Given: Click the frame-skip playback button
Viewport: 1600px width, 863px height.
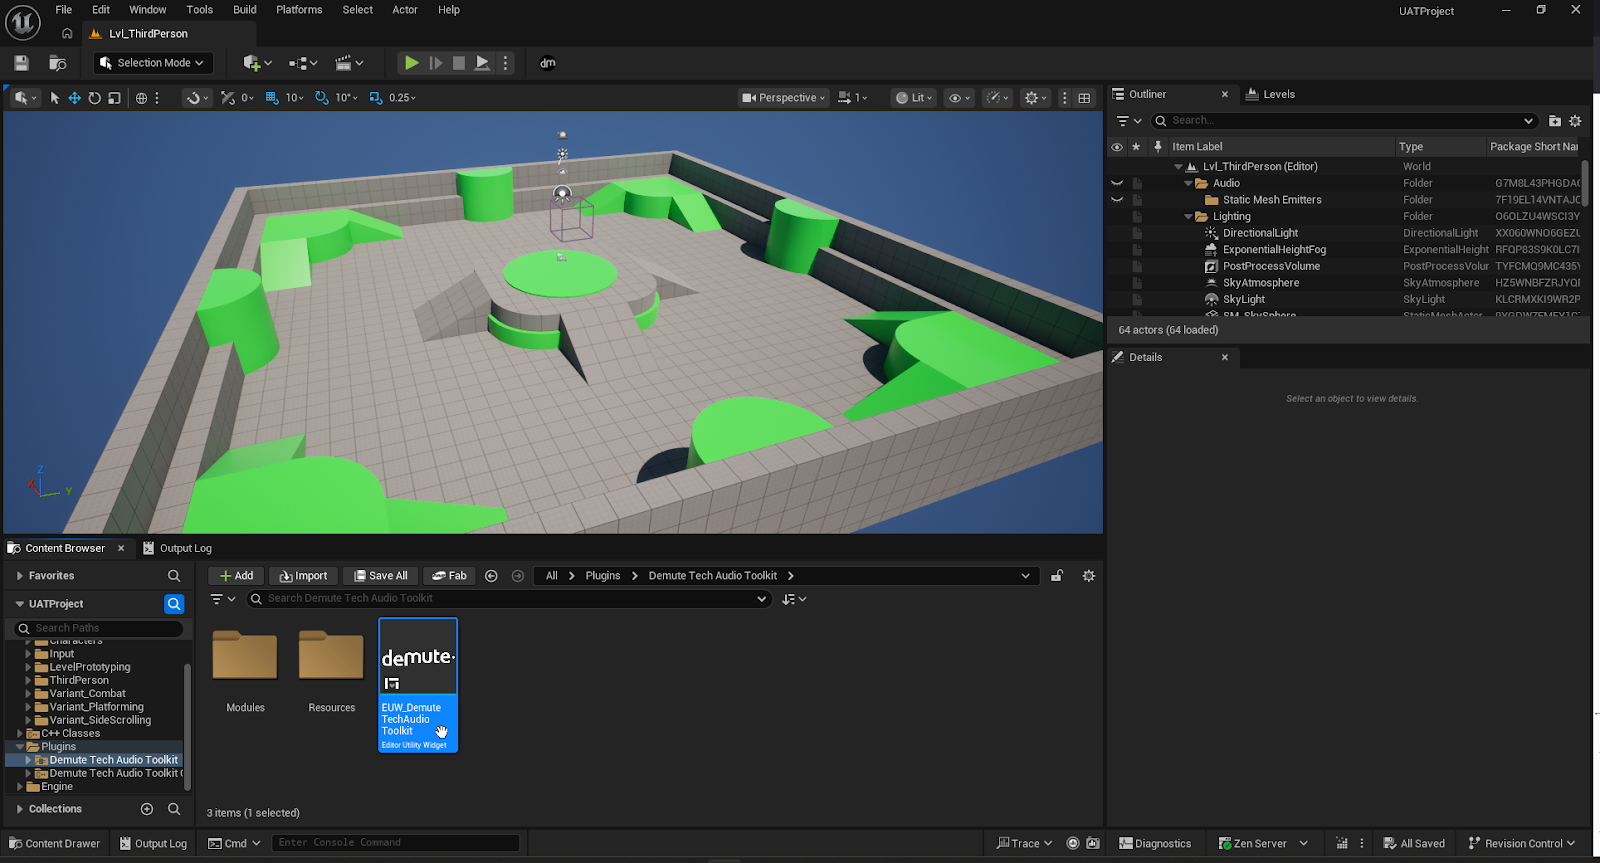Looking at the screenshot, I should click(436, 63).
